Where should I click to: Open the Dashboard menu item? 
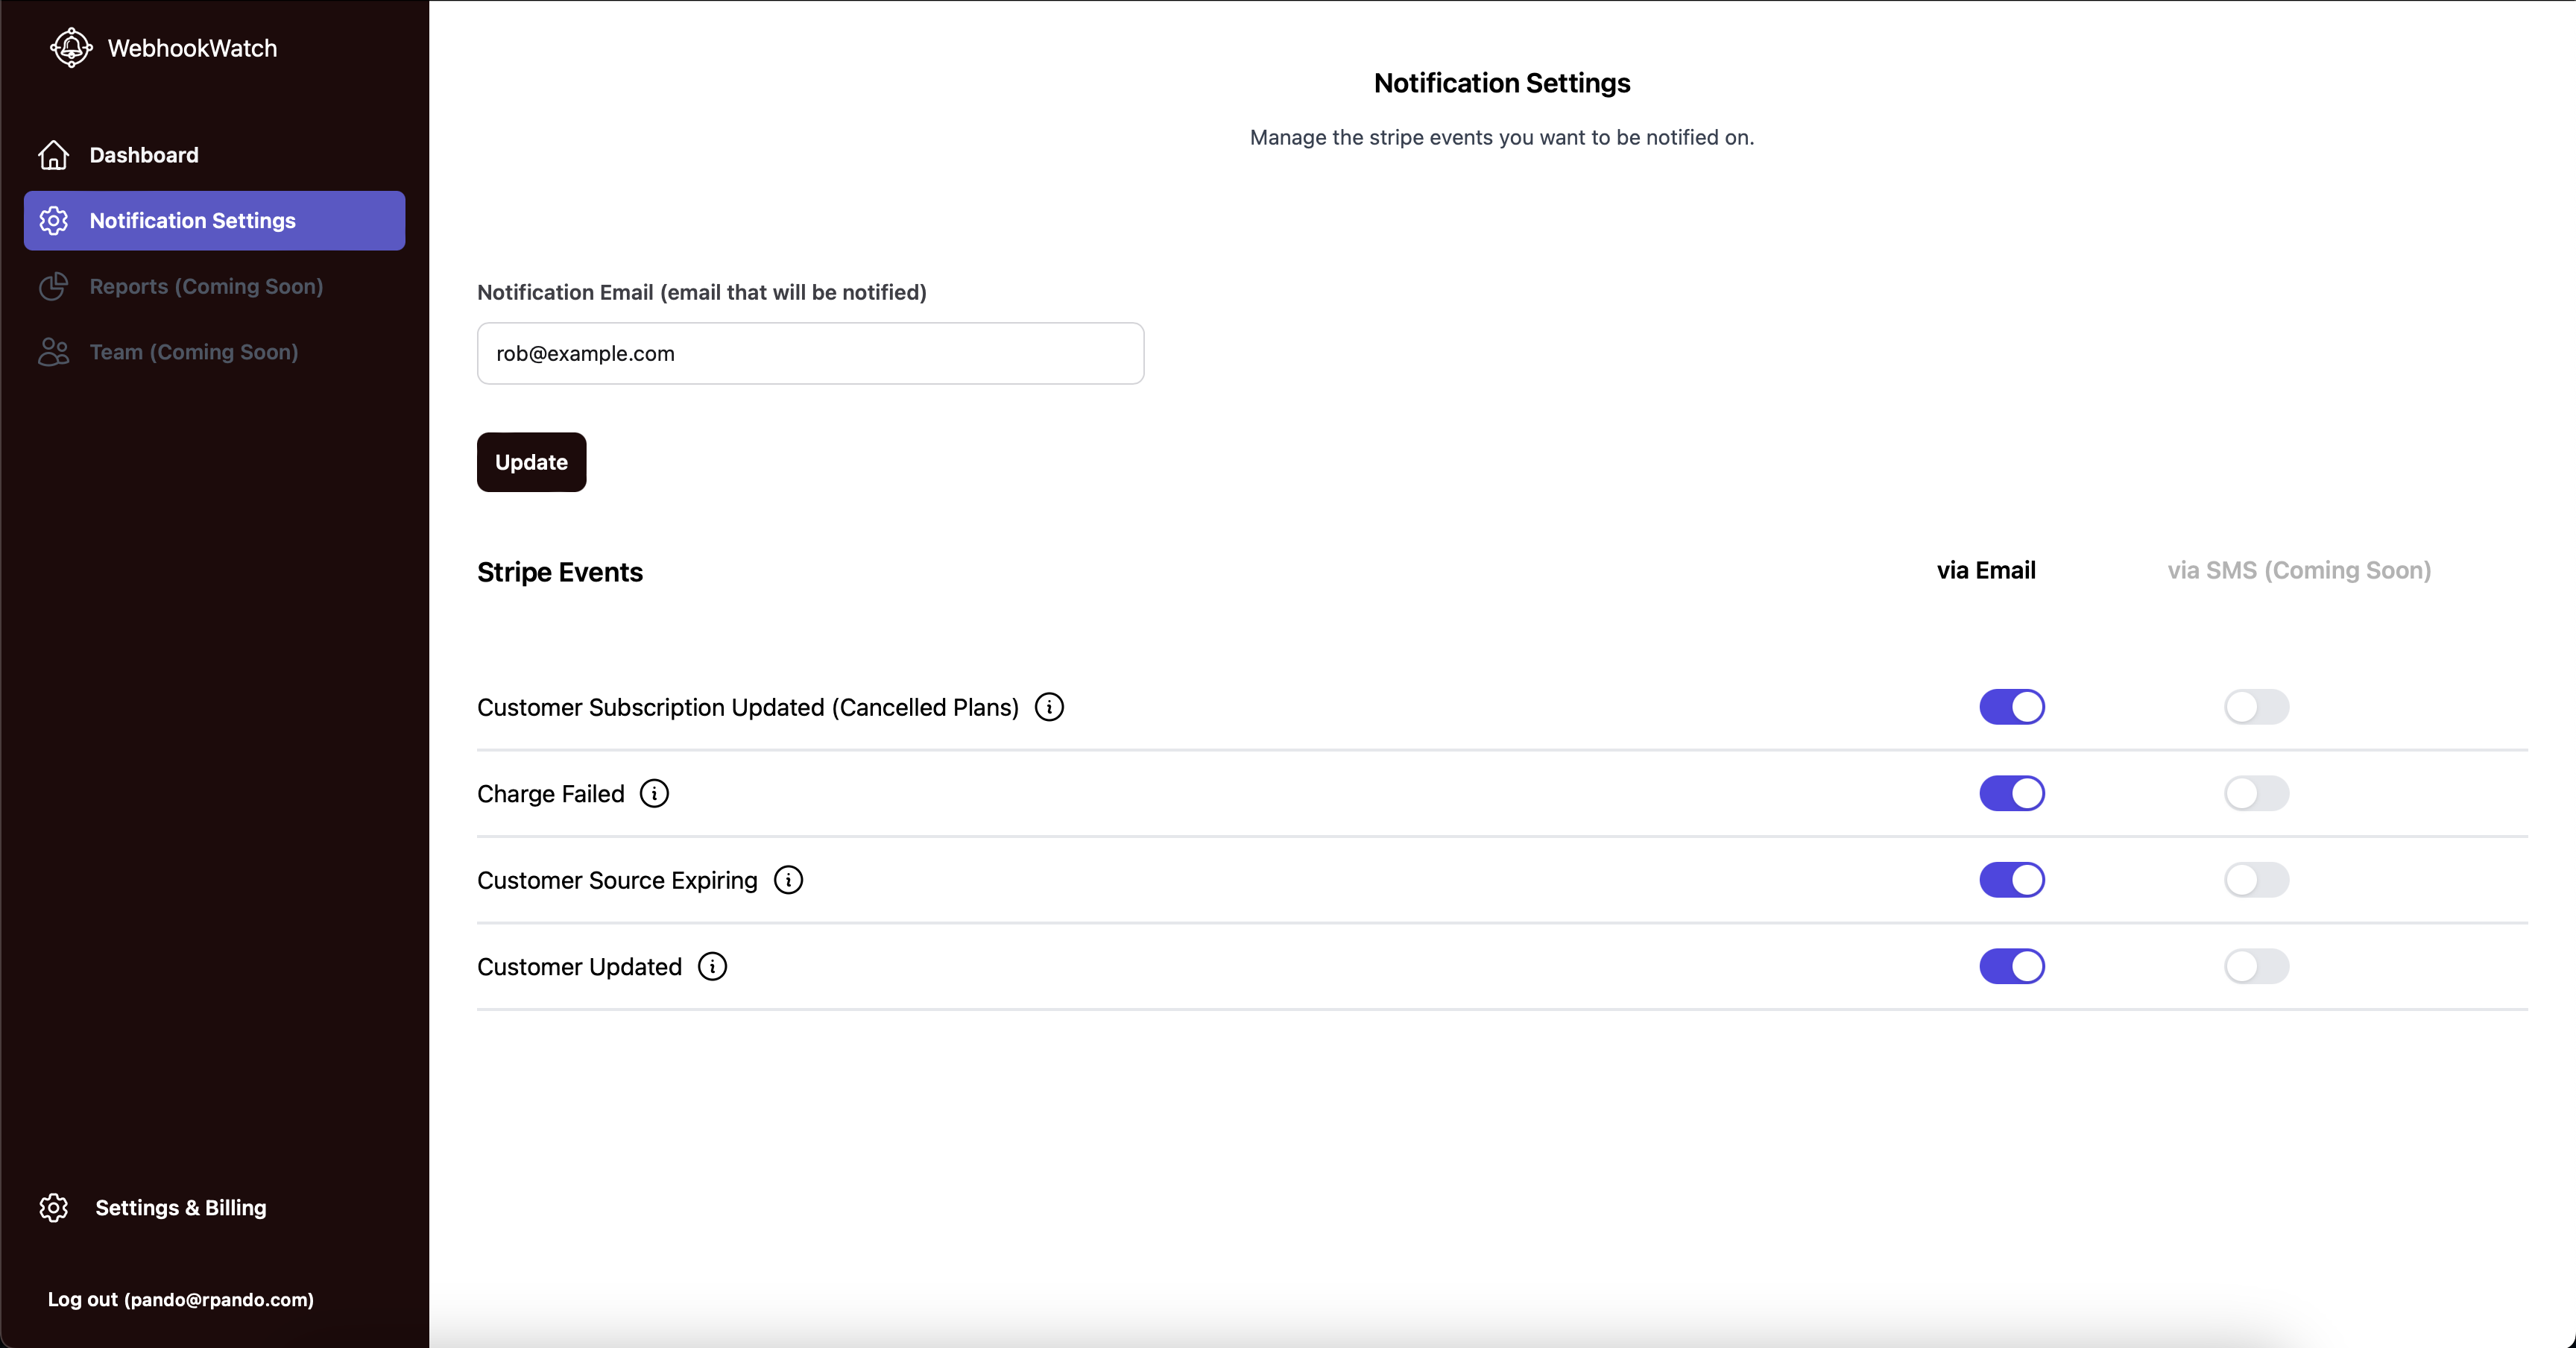[214, 155]
